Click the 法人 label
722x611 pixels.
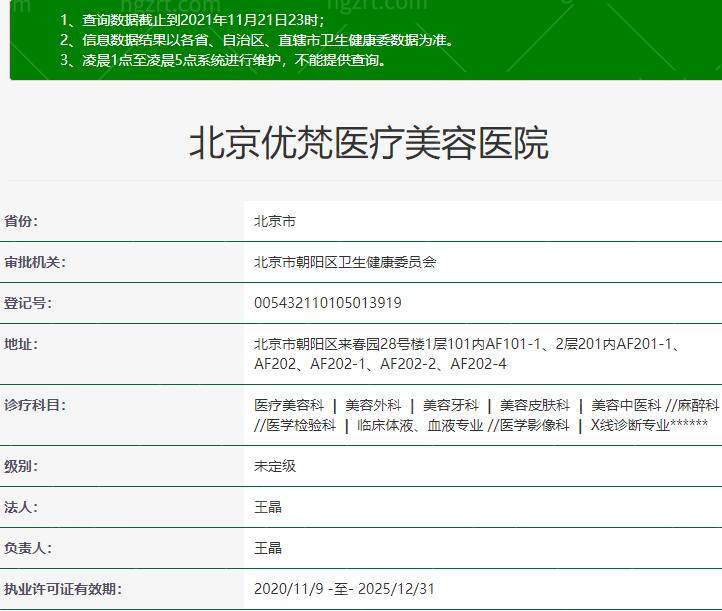tap(21, 507)
